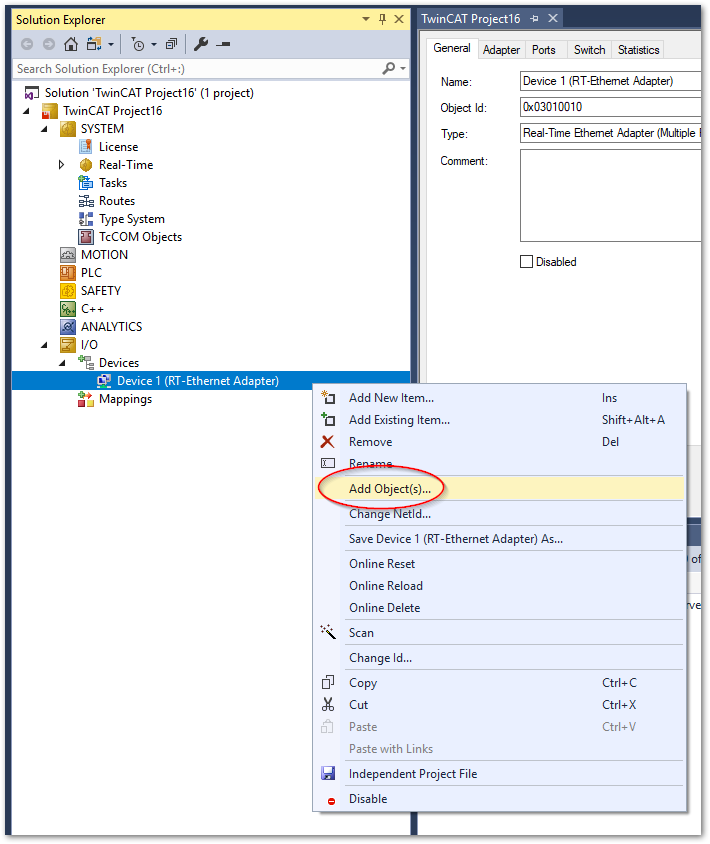Click the PLC node icon
This screenshot has height=844, width=710.
(68, 272)
